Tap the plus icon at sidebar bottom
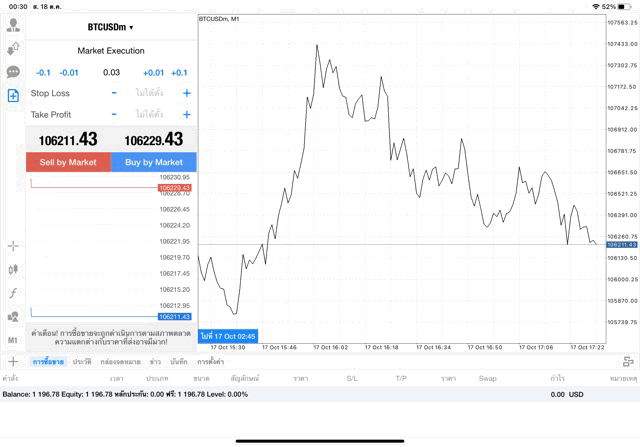Image resolution: width=640 pixels, height=447 pixels. pyautogui.click(x=13, y=361)
